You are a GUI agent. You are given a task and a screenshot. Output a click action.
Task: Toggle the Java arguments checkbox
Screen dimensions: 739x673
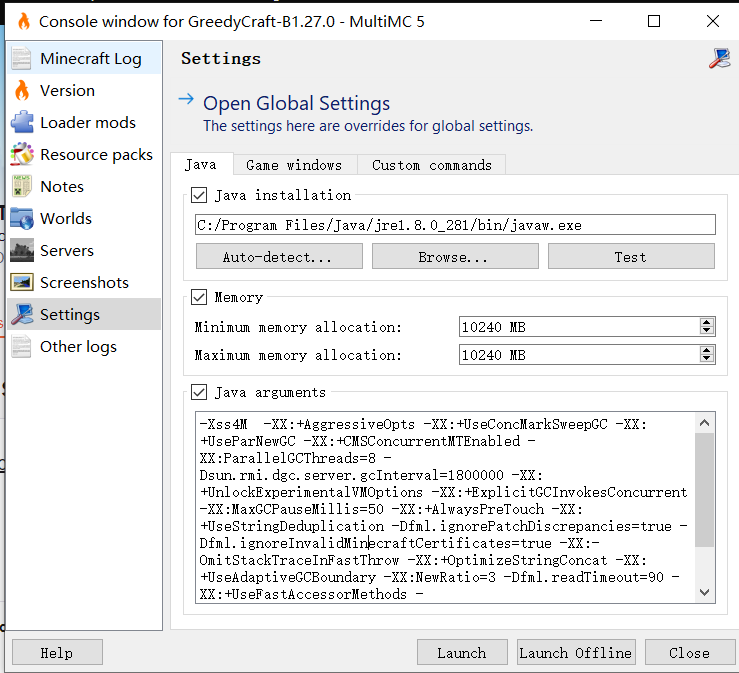199,392
